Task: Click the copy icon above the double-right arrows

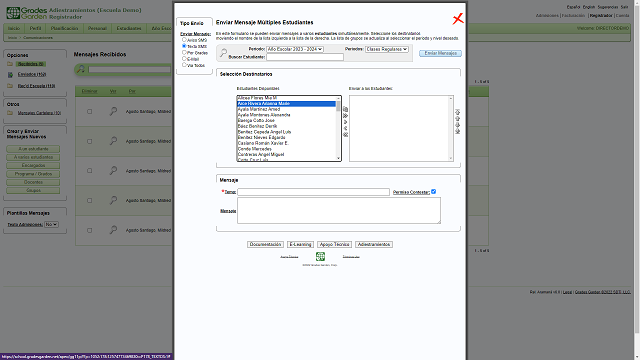Action: (x=345, y=109)
